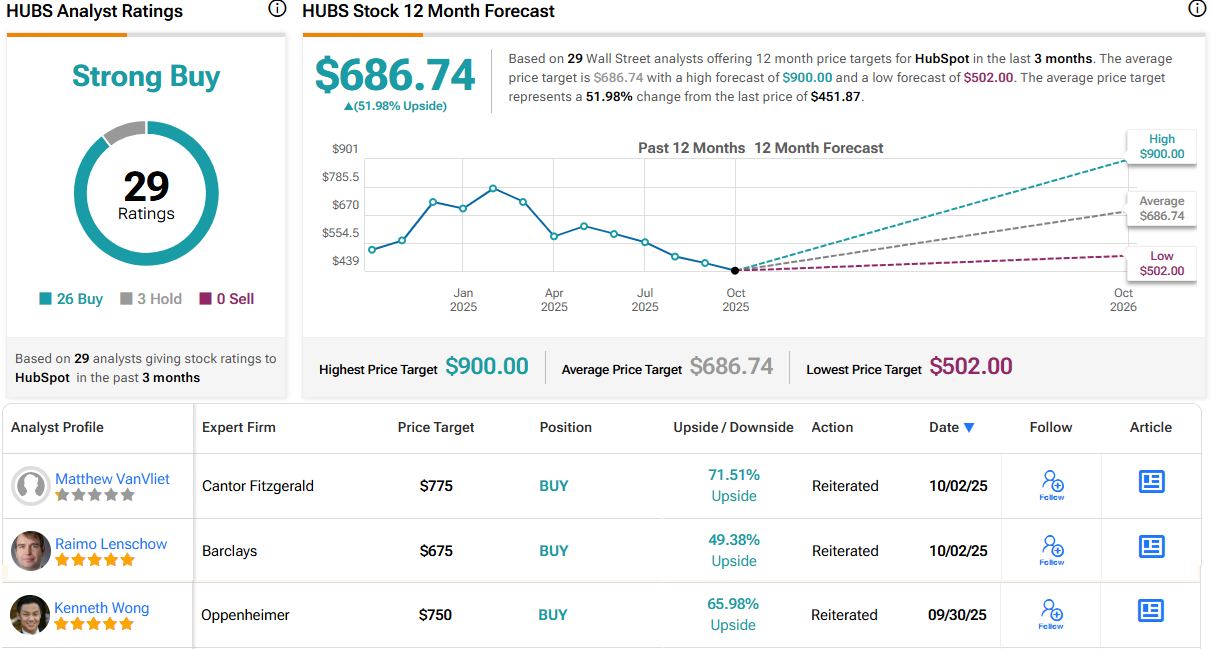
Task: Click Raimo Lenschow profile photo
Action: pos(31,551)
